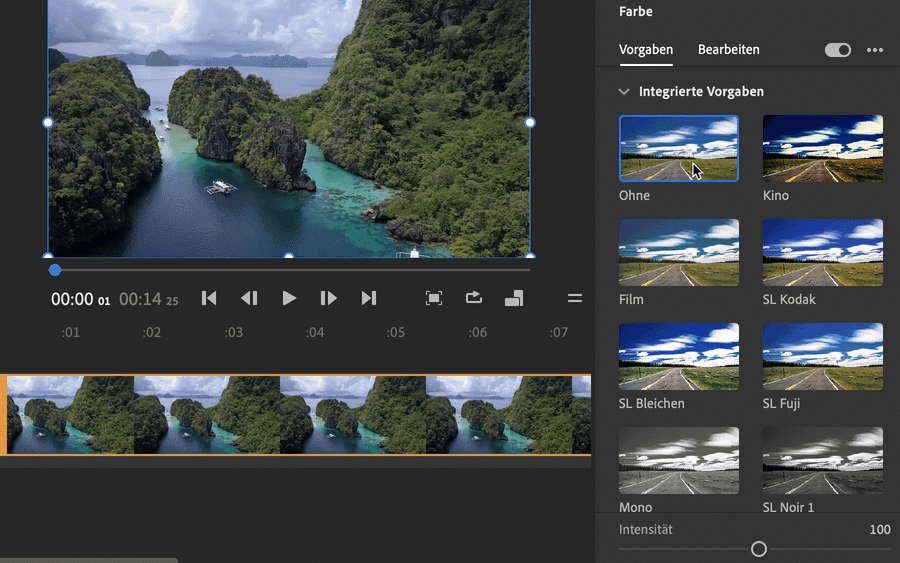
Task: Click the Intensität slider handle
Action: point(759,549)
